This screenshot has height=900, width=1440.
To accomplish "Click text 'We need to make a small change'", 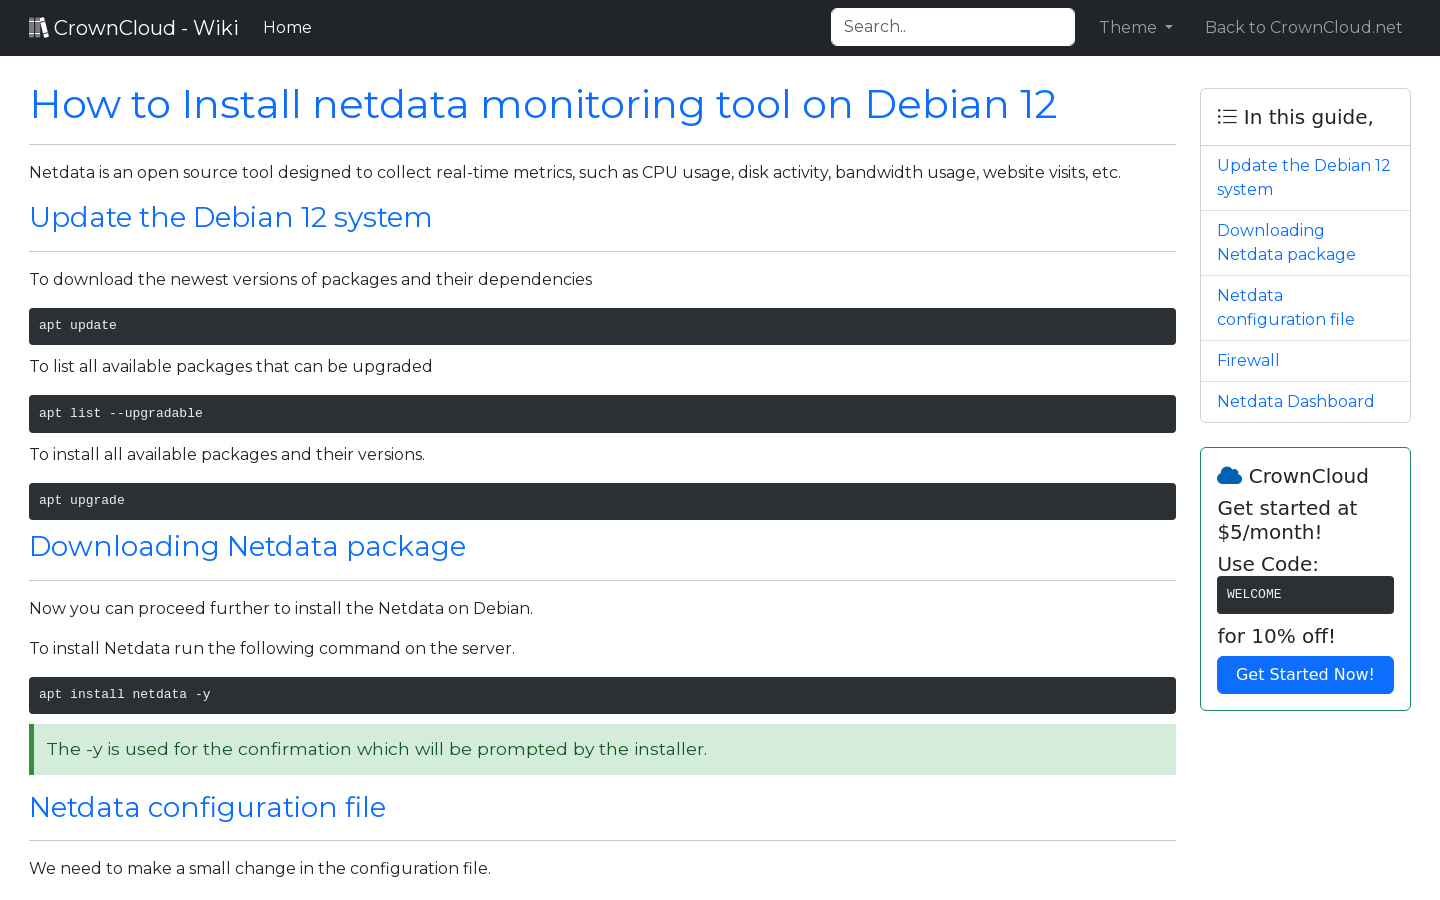I will pyautogui.click(x=260, y=869).
